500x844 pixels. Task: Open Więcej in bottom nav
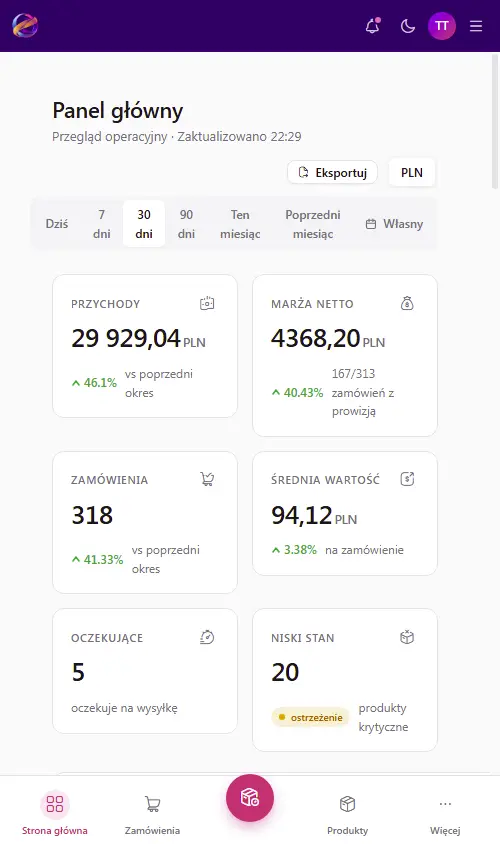[445, 814]
